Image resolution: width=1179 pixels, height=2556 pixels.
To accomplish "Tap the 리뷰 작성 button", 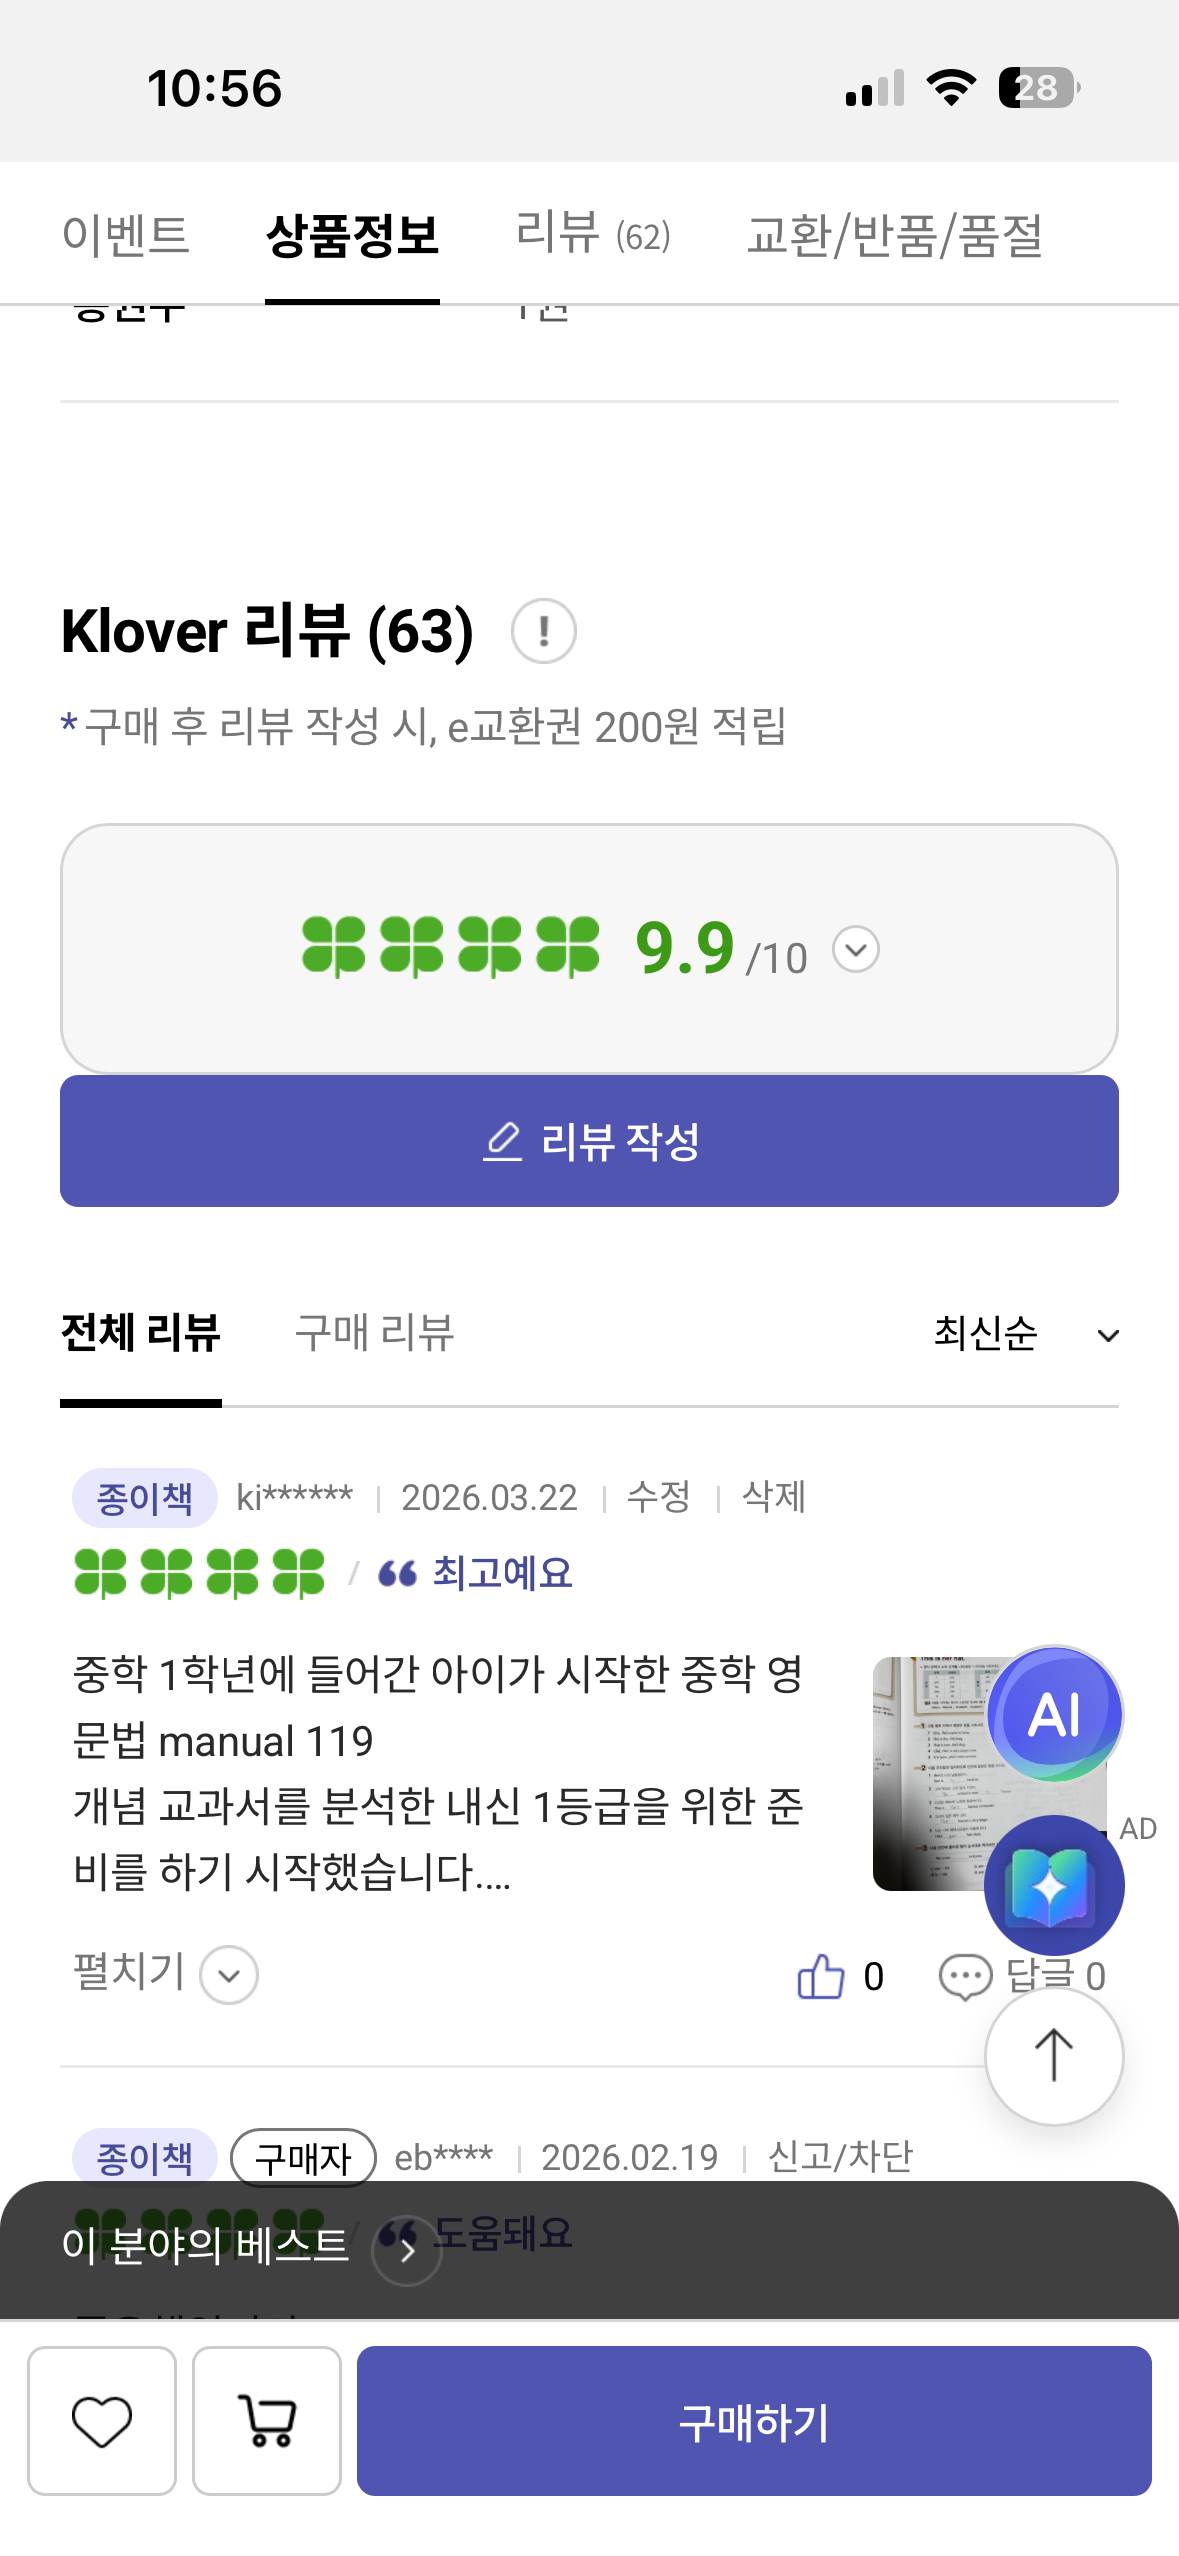I will [x=589, y=1141].
